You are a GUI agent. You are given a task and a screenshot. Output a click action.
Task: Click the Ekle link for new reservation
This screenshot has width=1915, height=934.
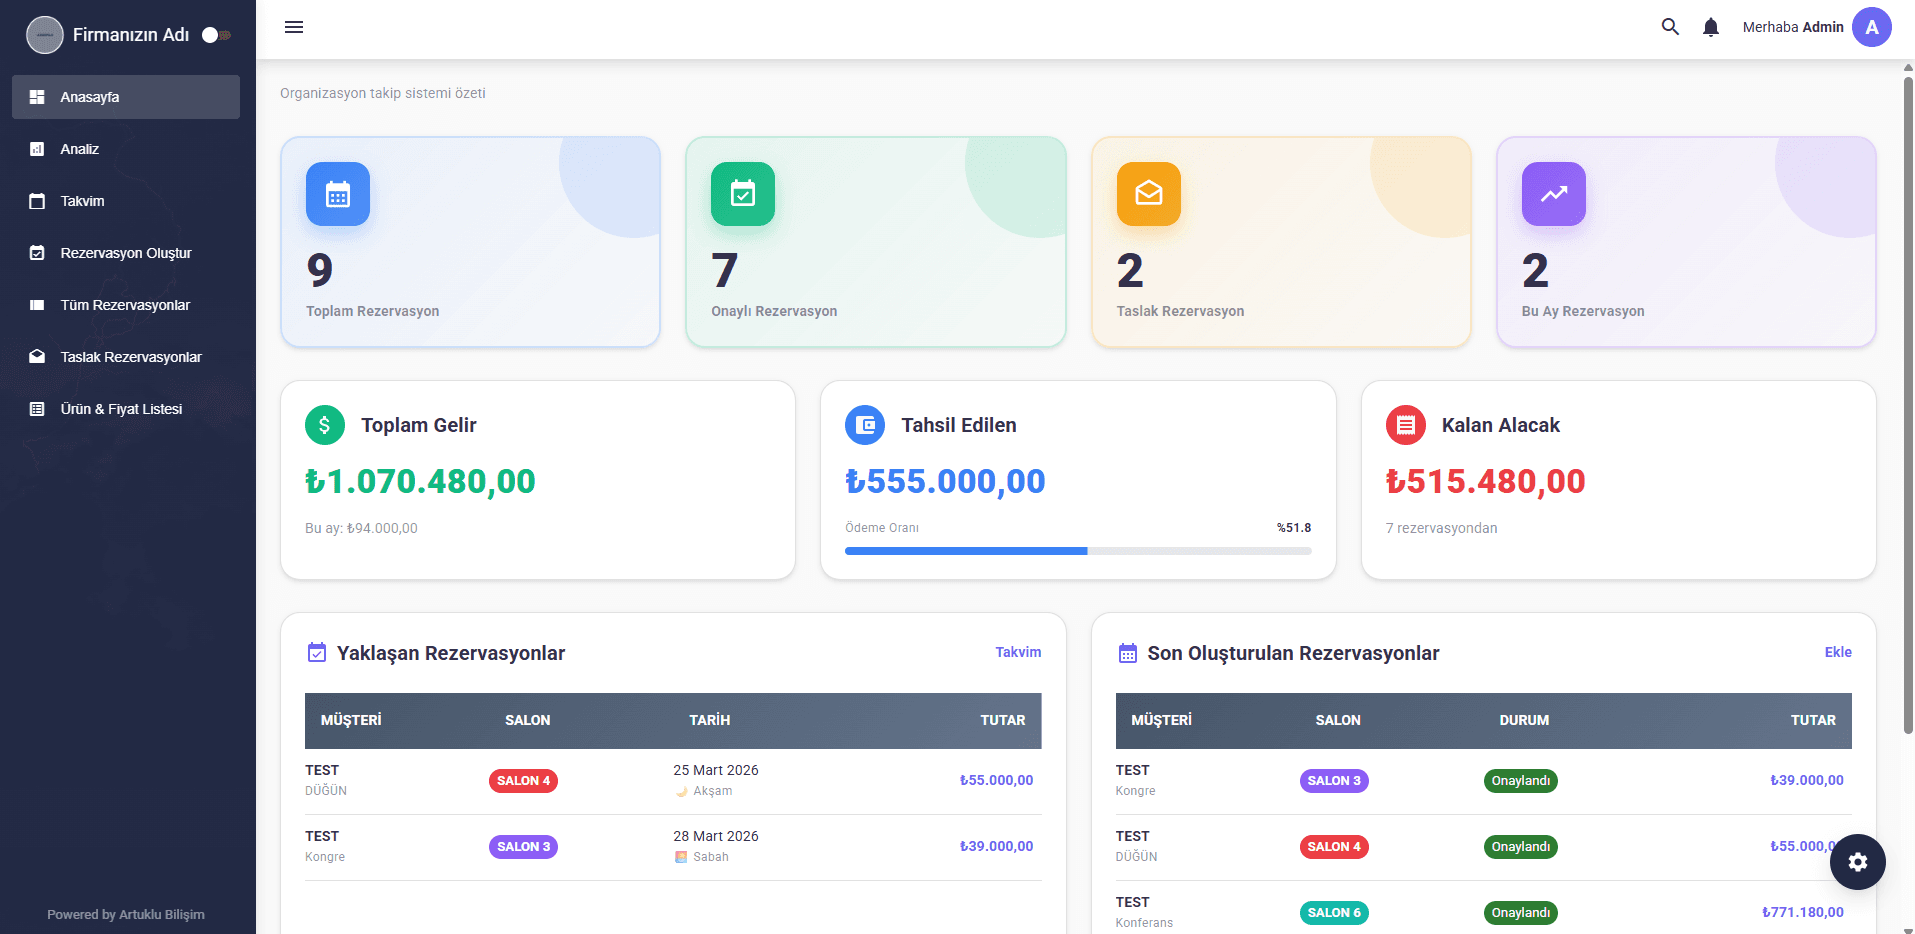(1837, 652)
